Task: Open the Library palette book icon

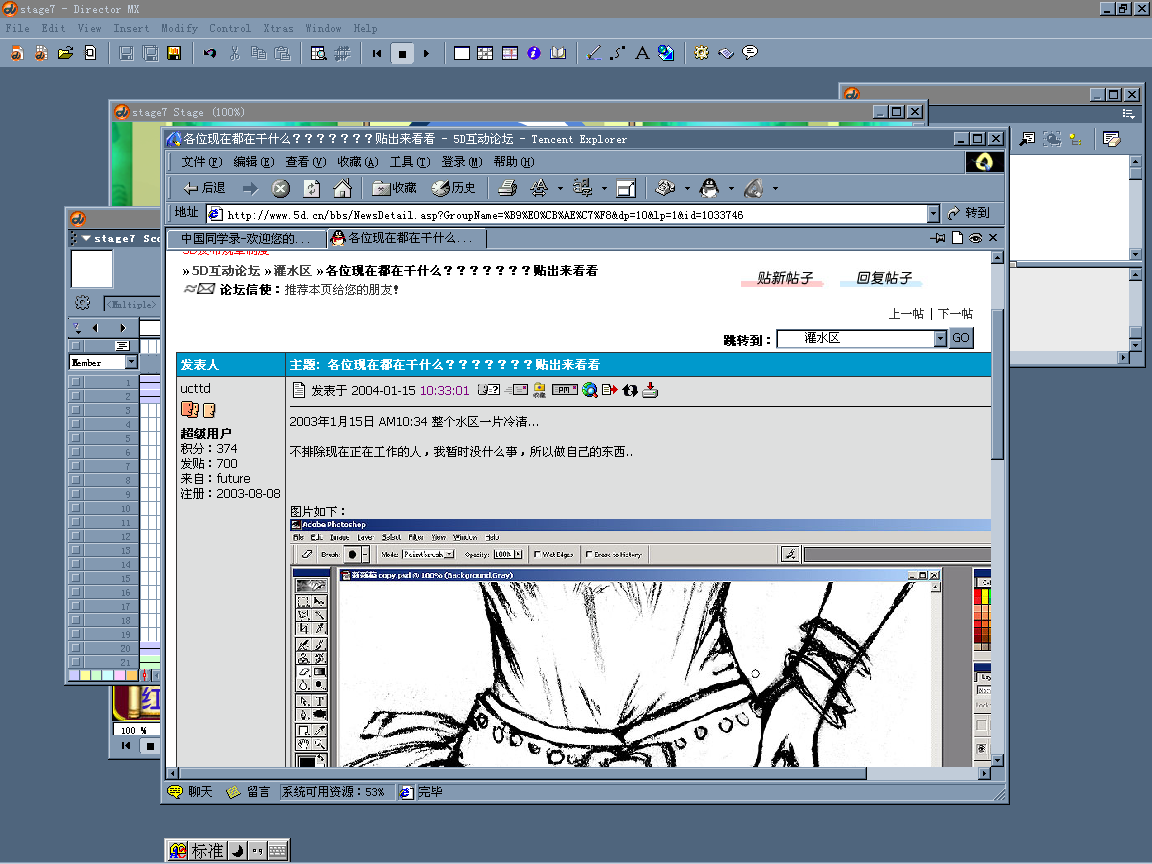Action: [x=558, y=53]
